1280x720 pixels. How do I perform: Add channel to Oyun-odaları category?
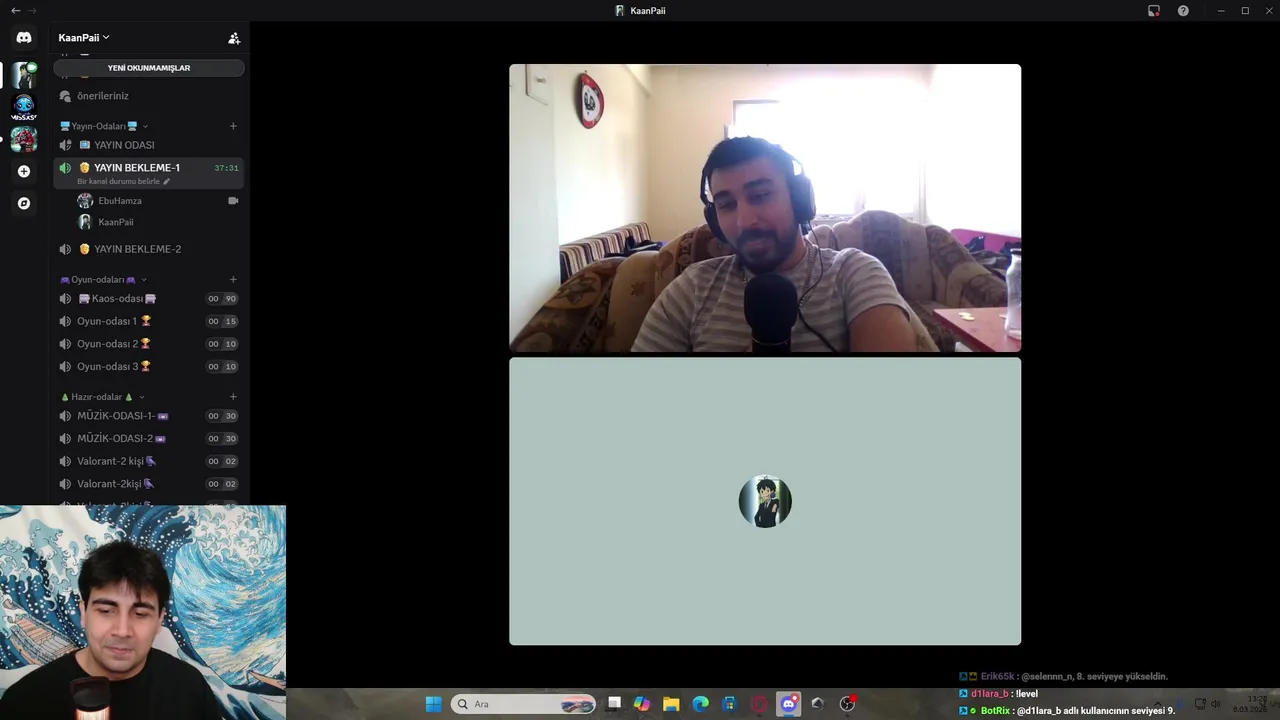(x=233, y=279)
